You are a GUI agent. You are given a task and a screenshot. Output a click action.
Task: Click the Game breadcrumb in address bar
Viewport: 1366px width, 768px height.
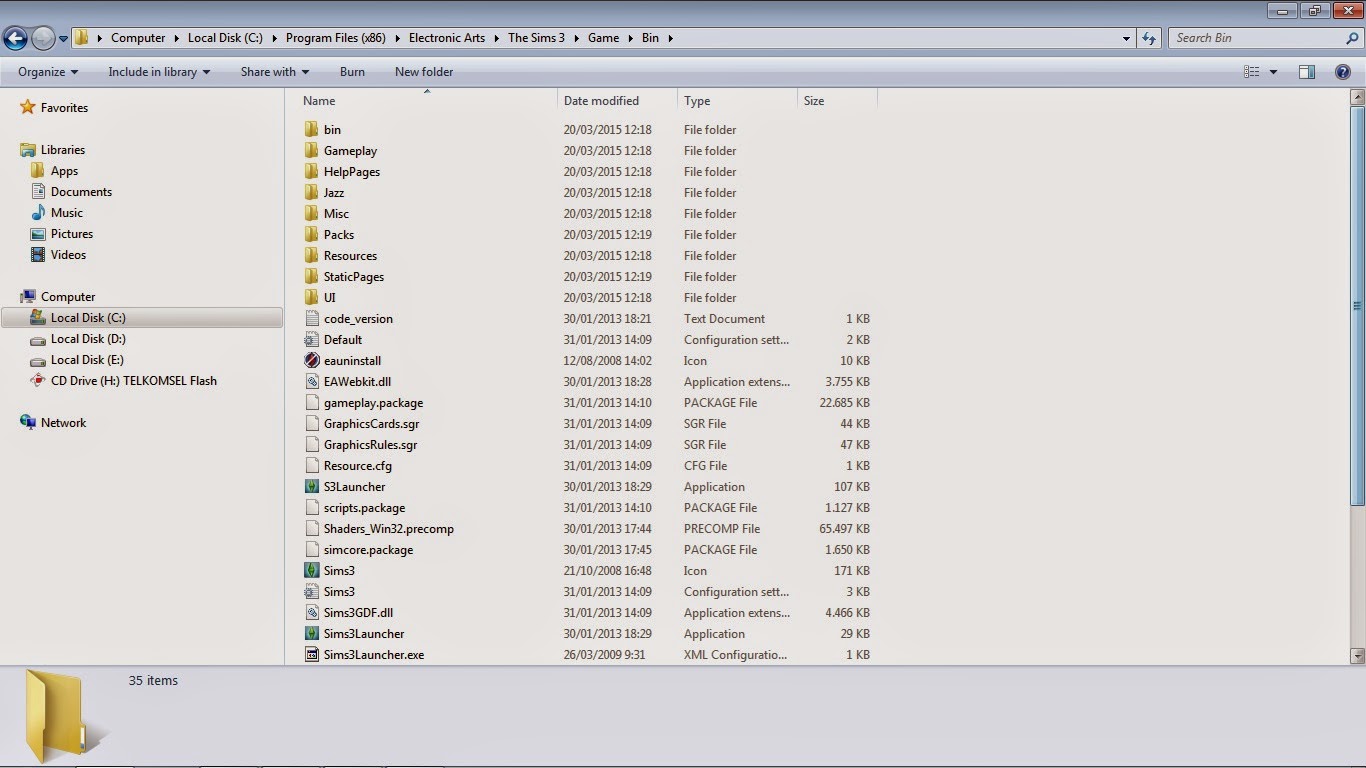click(603, 38)
